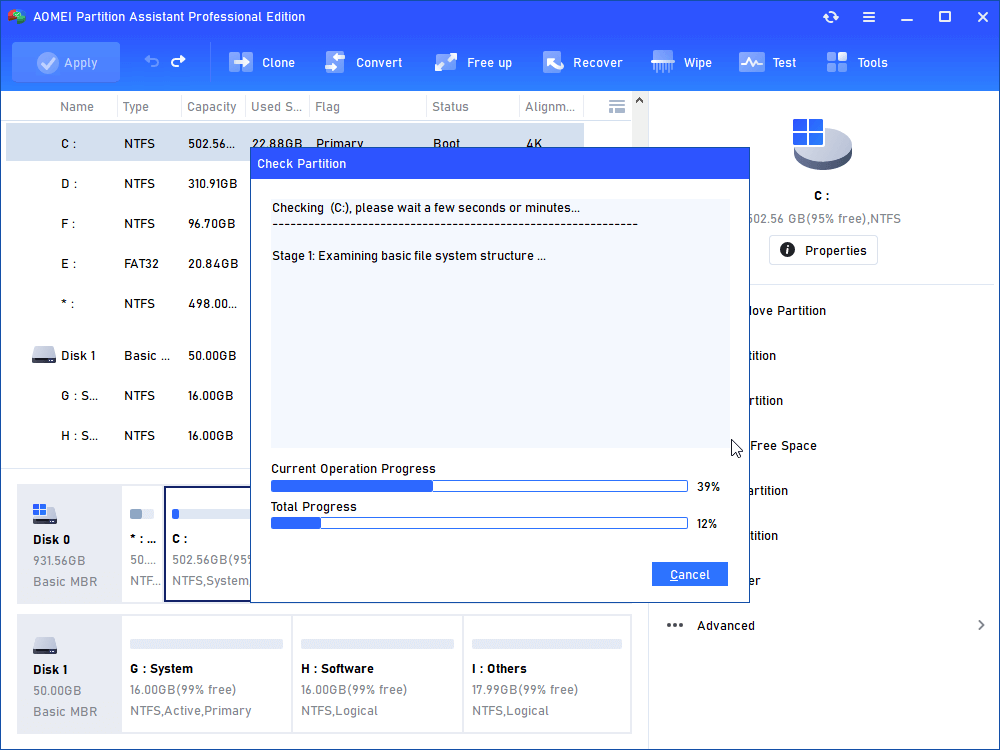Open the Tools menu in toolbar

[x=837, y=62]
